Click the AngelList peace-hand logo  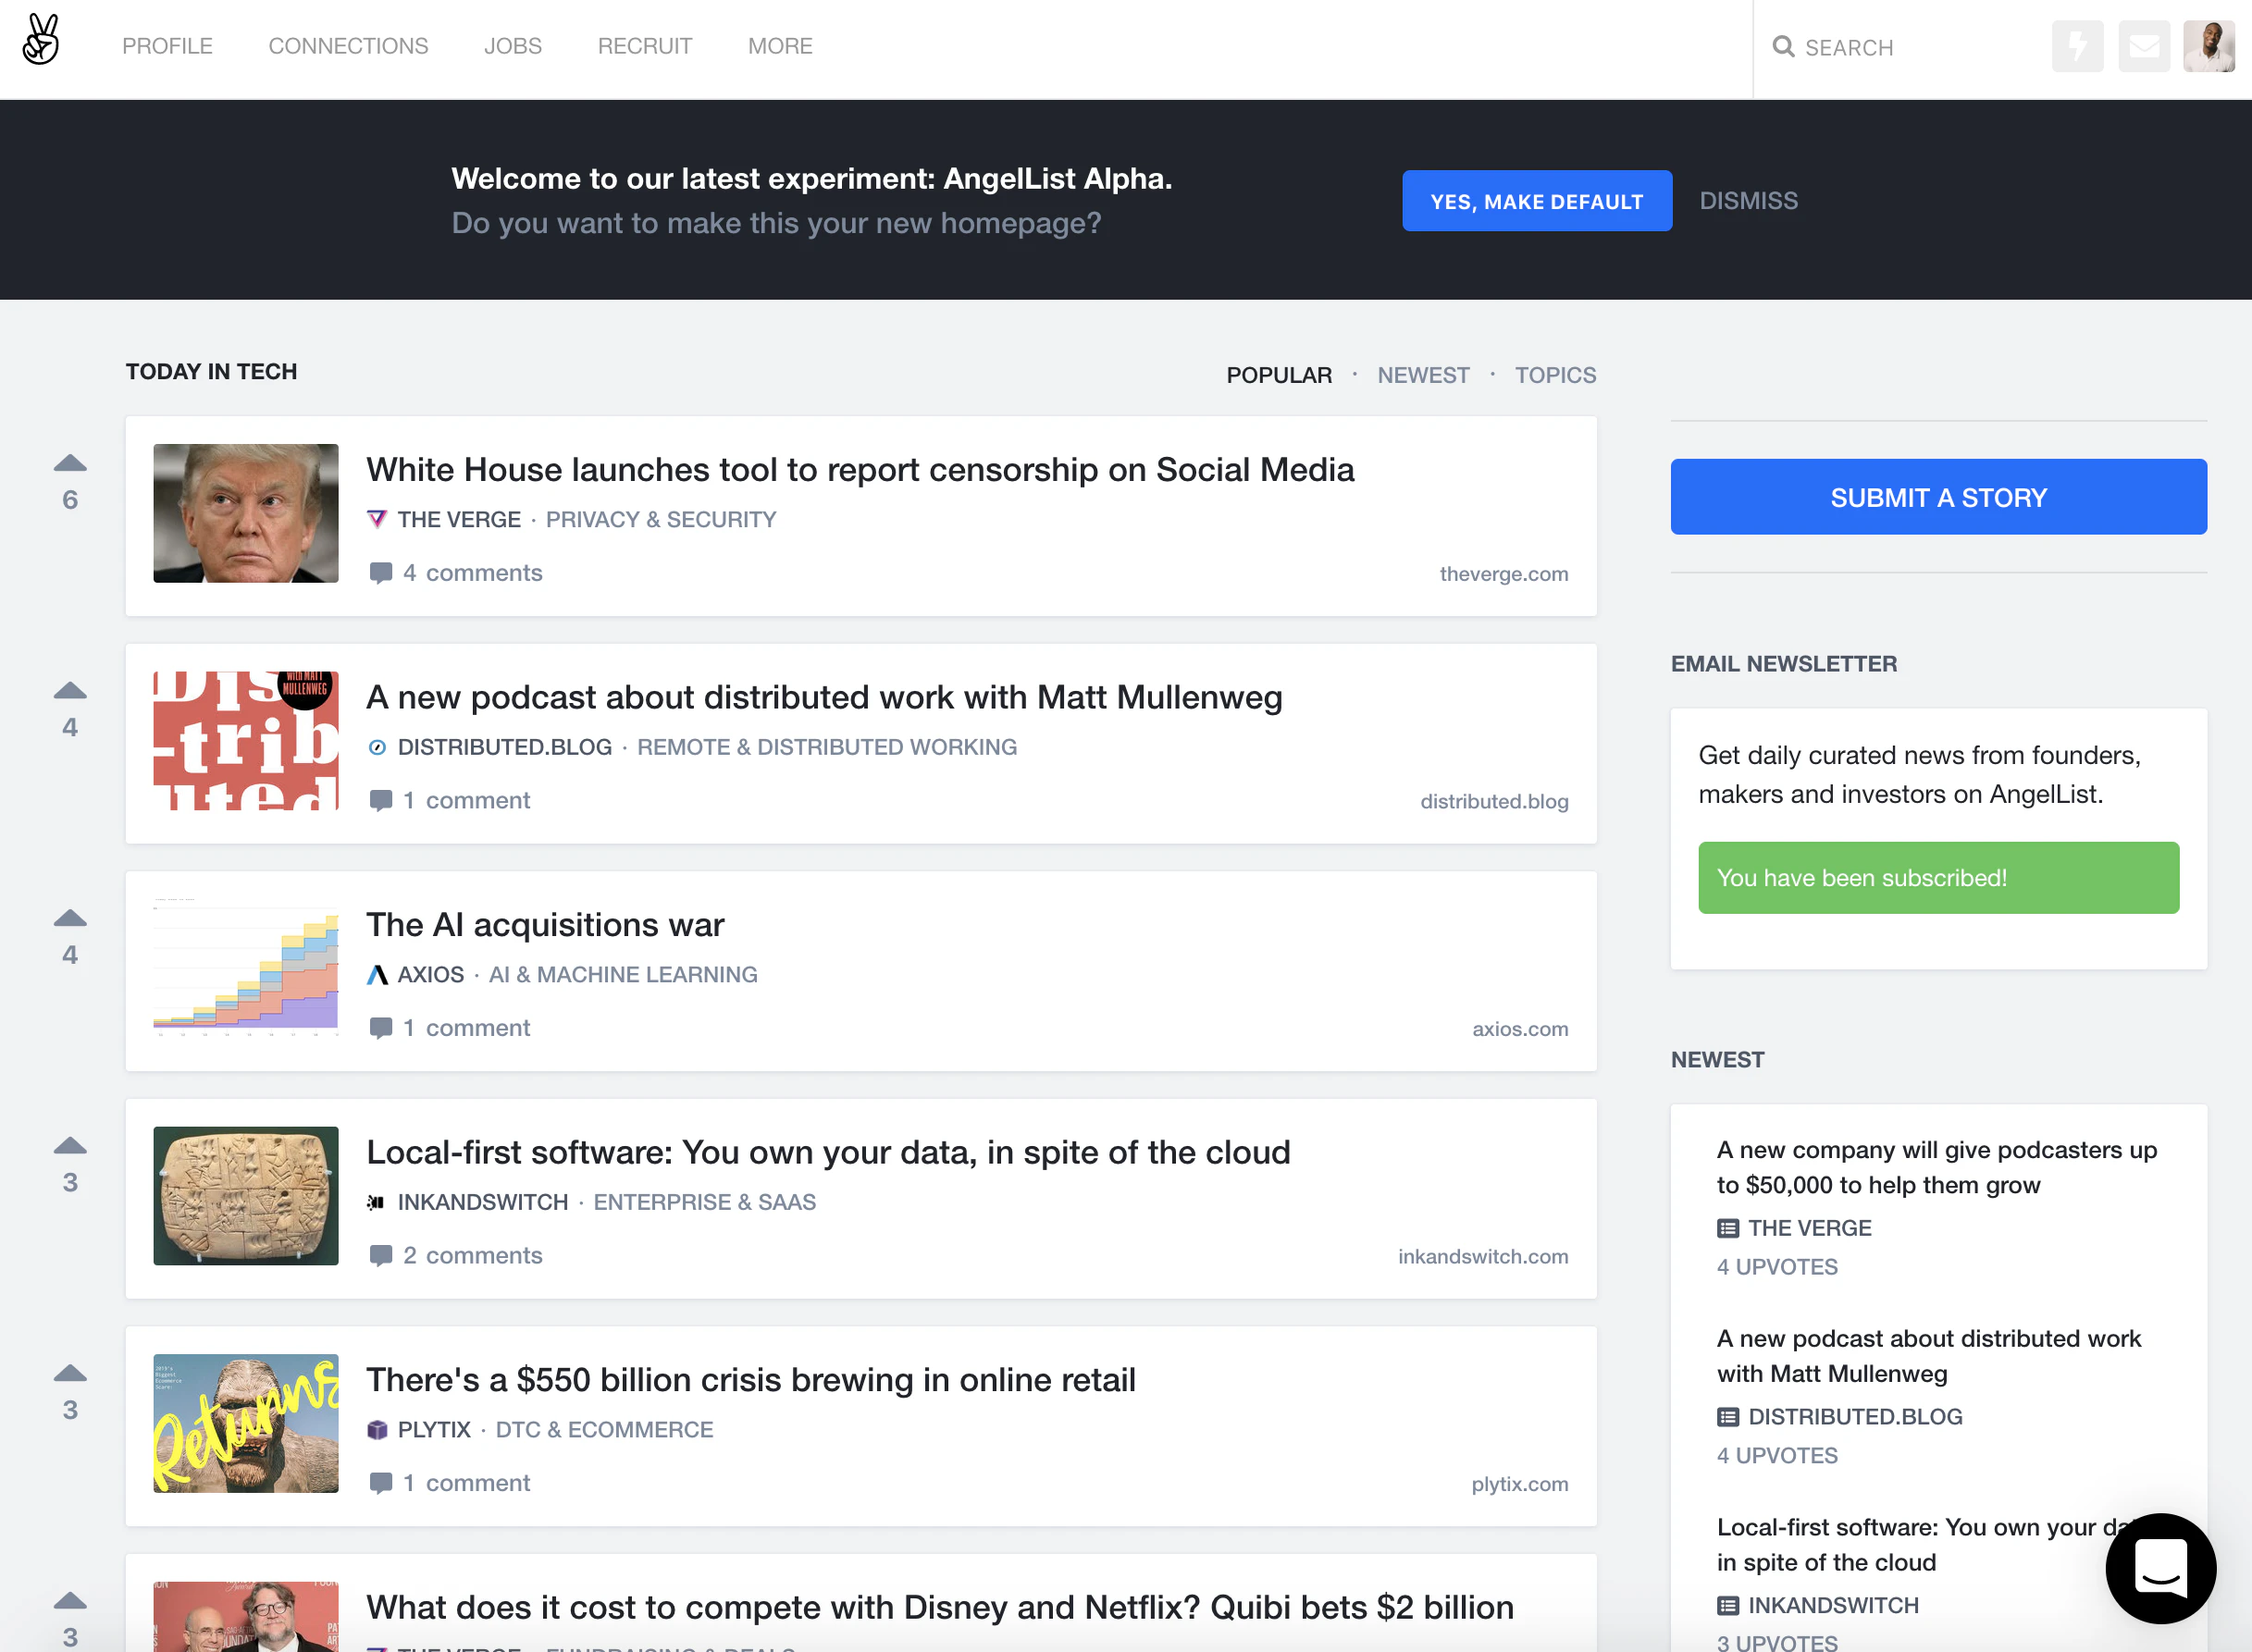click(41, 40)
